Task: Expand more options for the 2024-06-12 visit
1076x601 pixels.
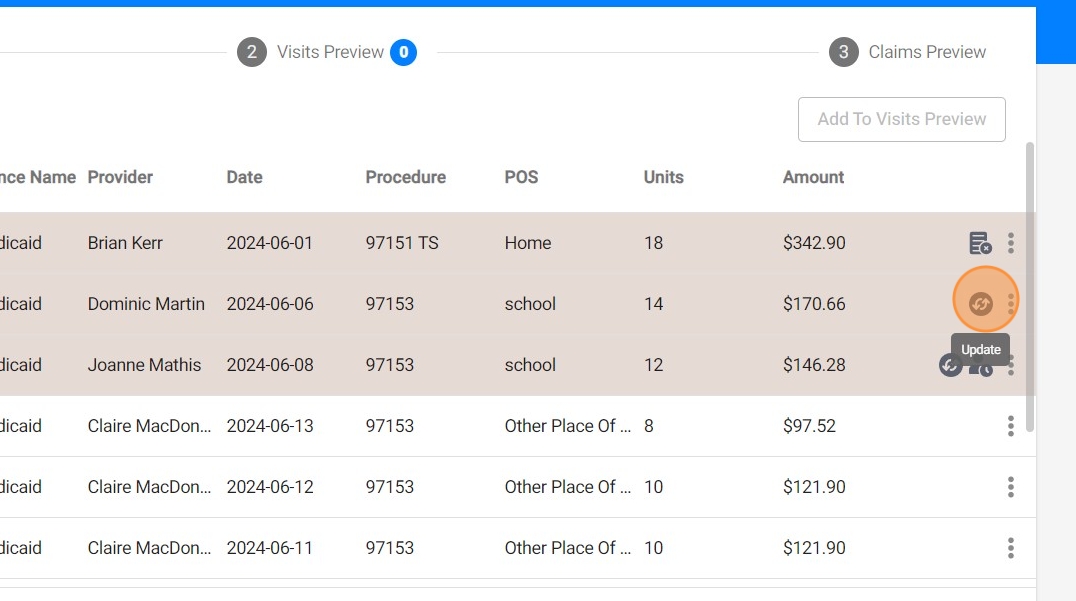Action: 1011,487
